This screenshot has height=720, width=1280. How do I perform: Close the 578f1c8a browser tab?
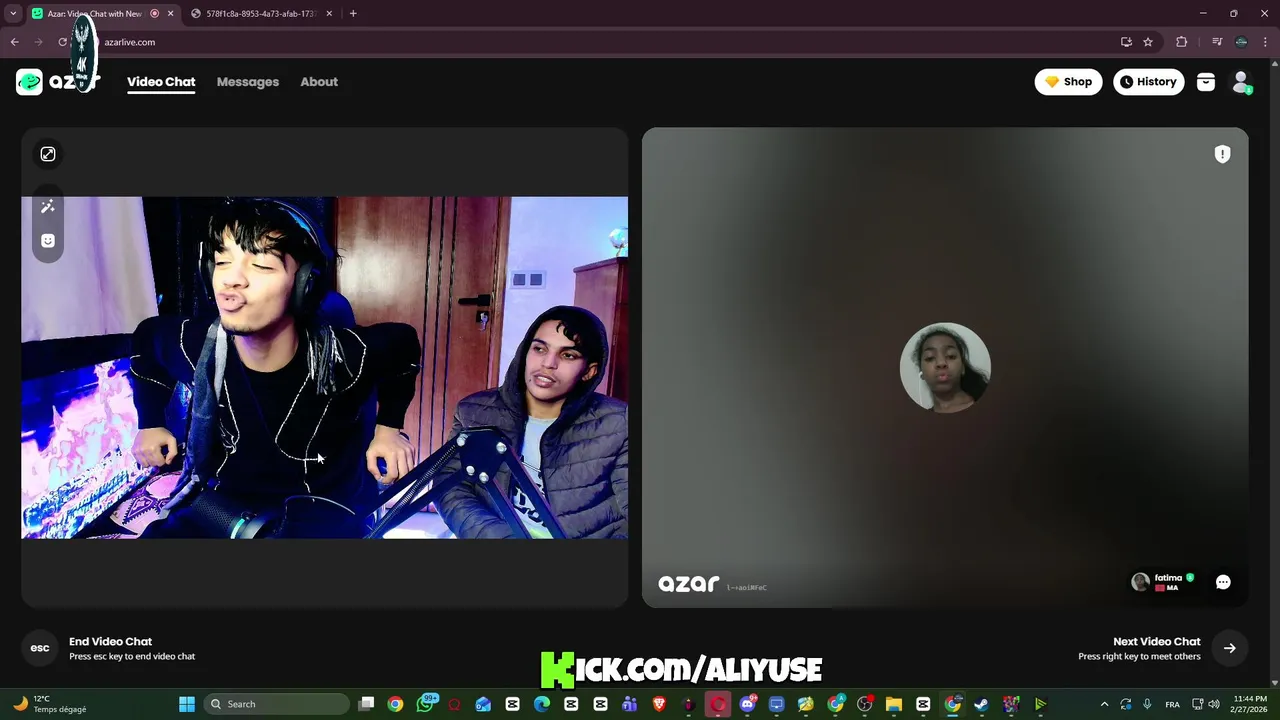330,14
